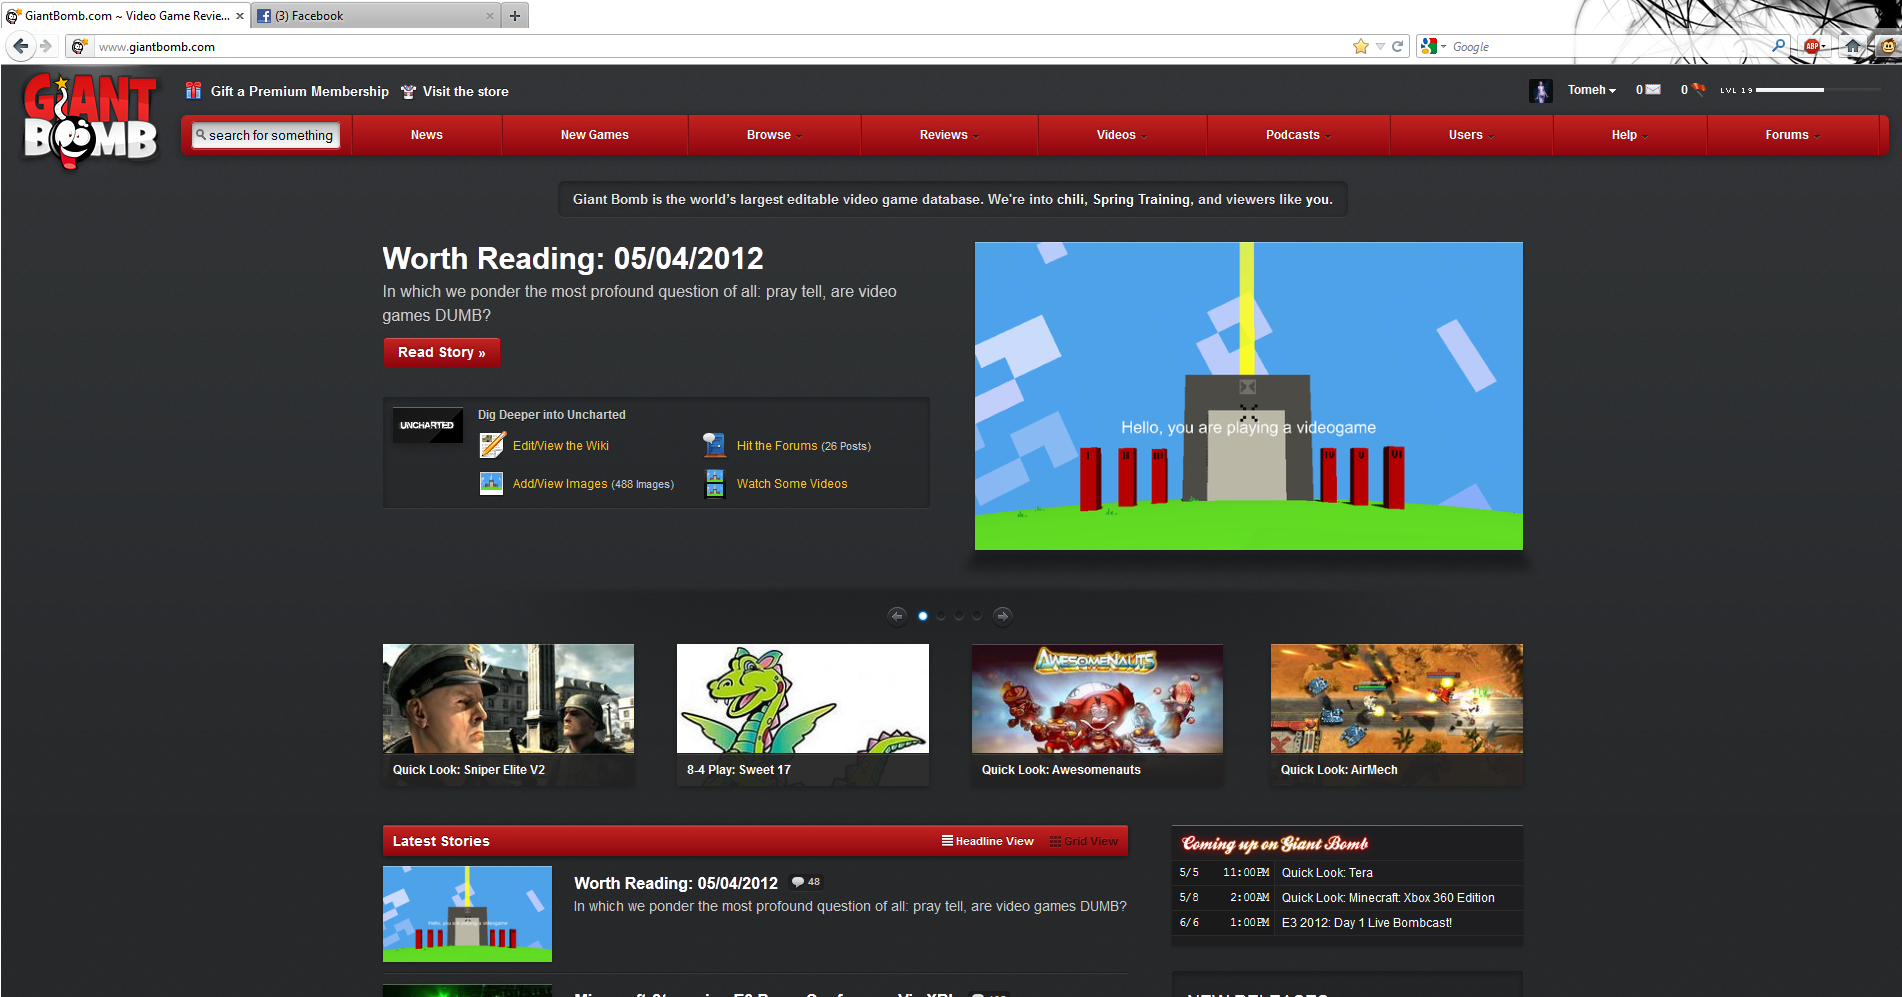This screenshot has height=997, width=1902.
Task: Click the gift box icon
Action: pos(194,91)
